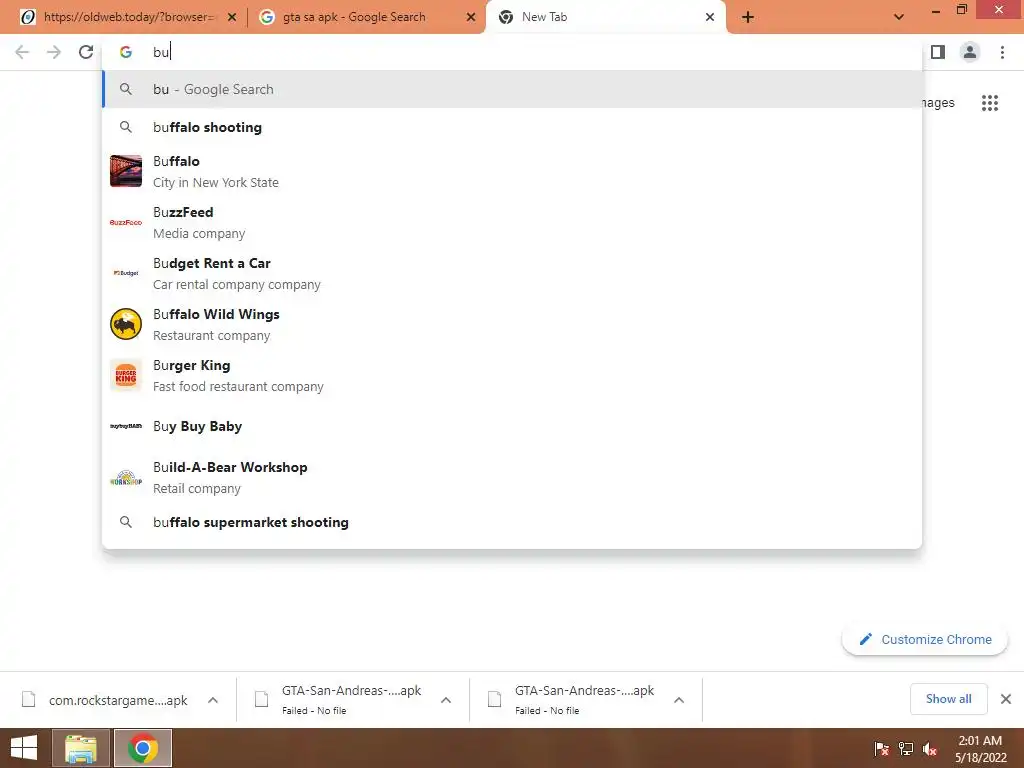Screen dimensions: 1024x768
Task: Choose BuzzFeed Media company suggestion text
Action: point(199,222)
